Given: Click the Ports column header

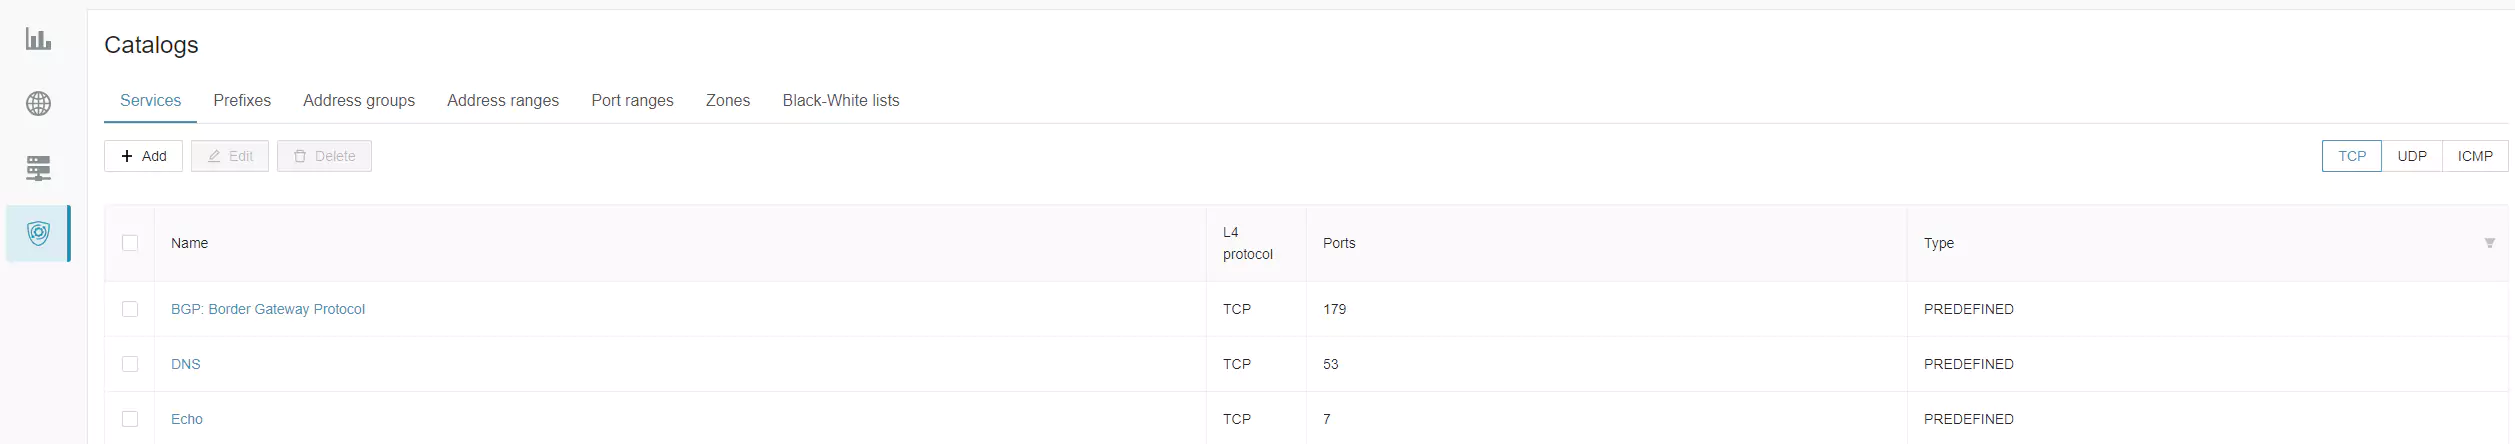Looking at the screenshot, I should pyautogui.click(x=1339, y=243).
